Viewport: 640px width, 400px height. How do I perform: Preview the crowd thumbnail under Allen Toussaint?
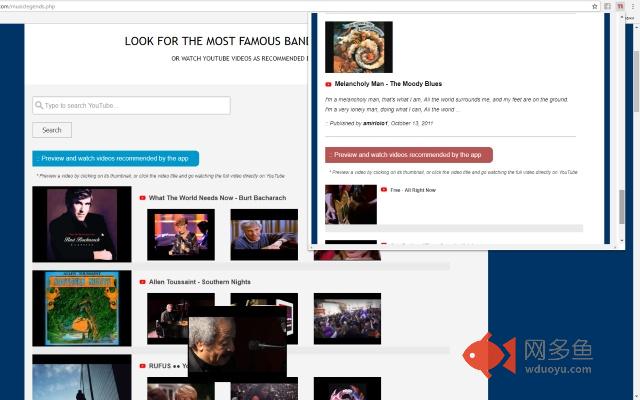(x=347, y=318)
